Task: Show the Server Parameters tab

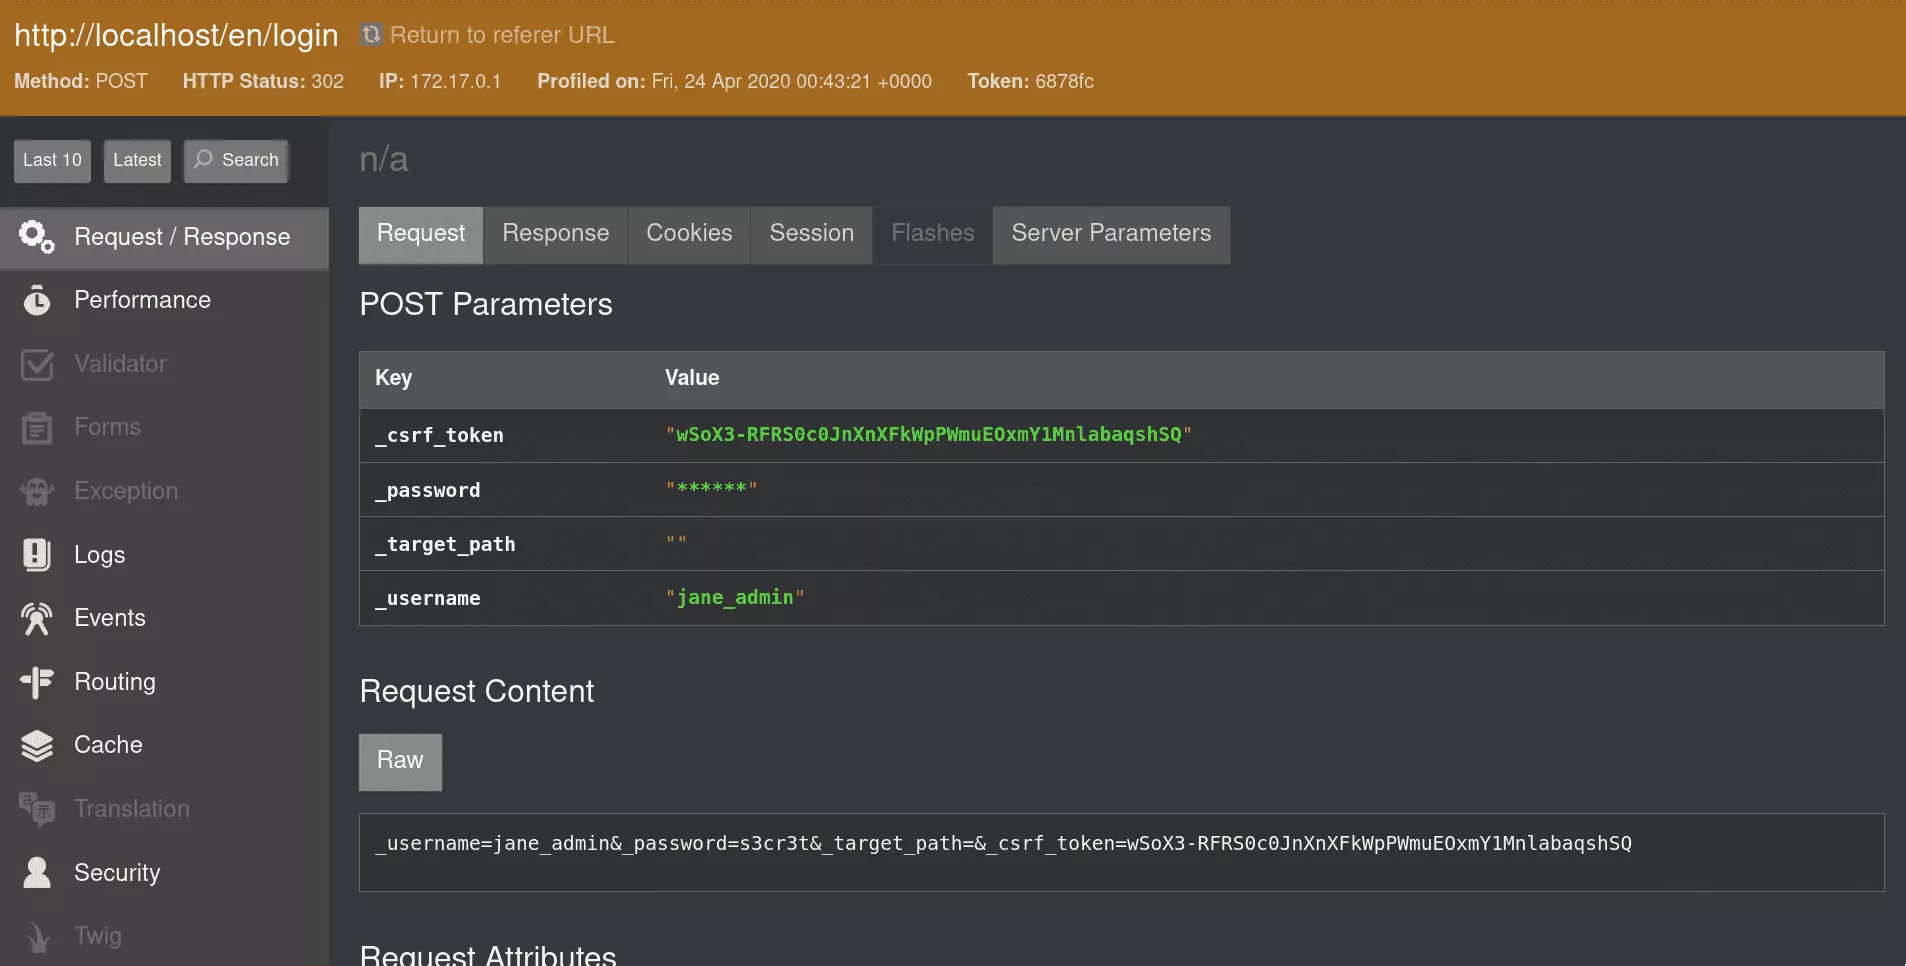Action: [1110, 234]
